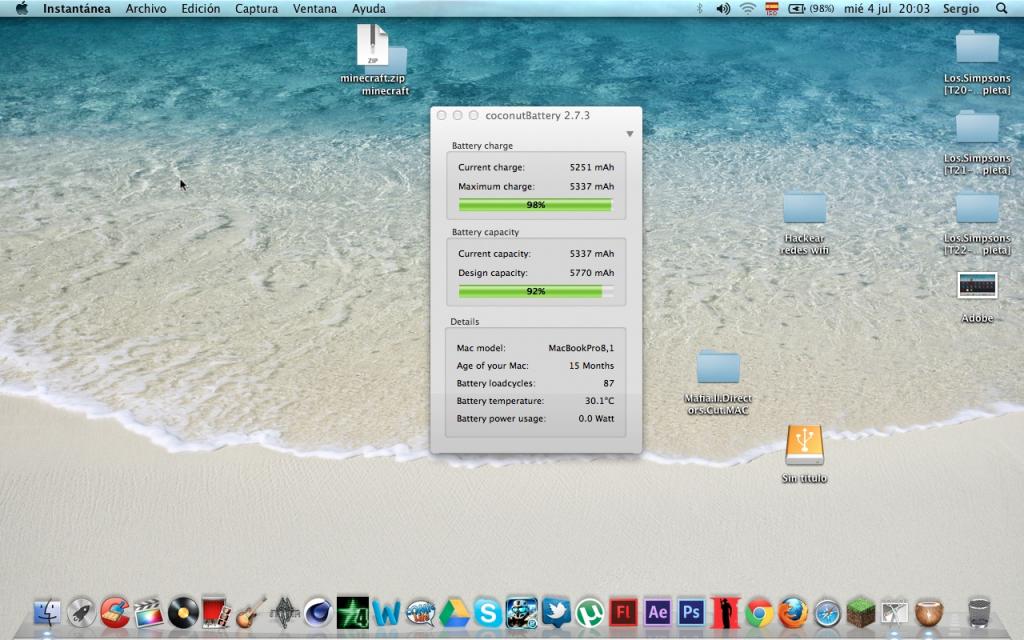Click Design capacity value 5770 mAh

(592, 273)
